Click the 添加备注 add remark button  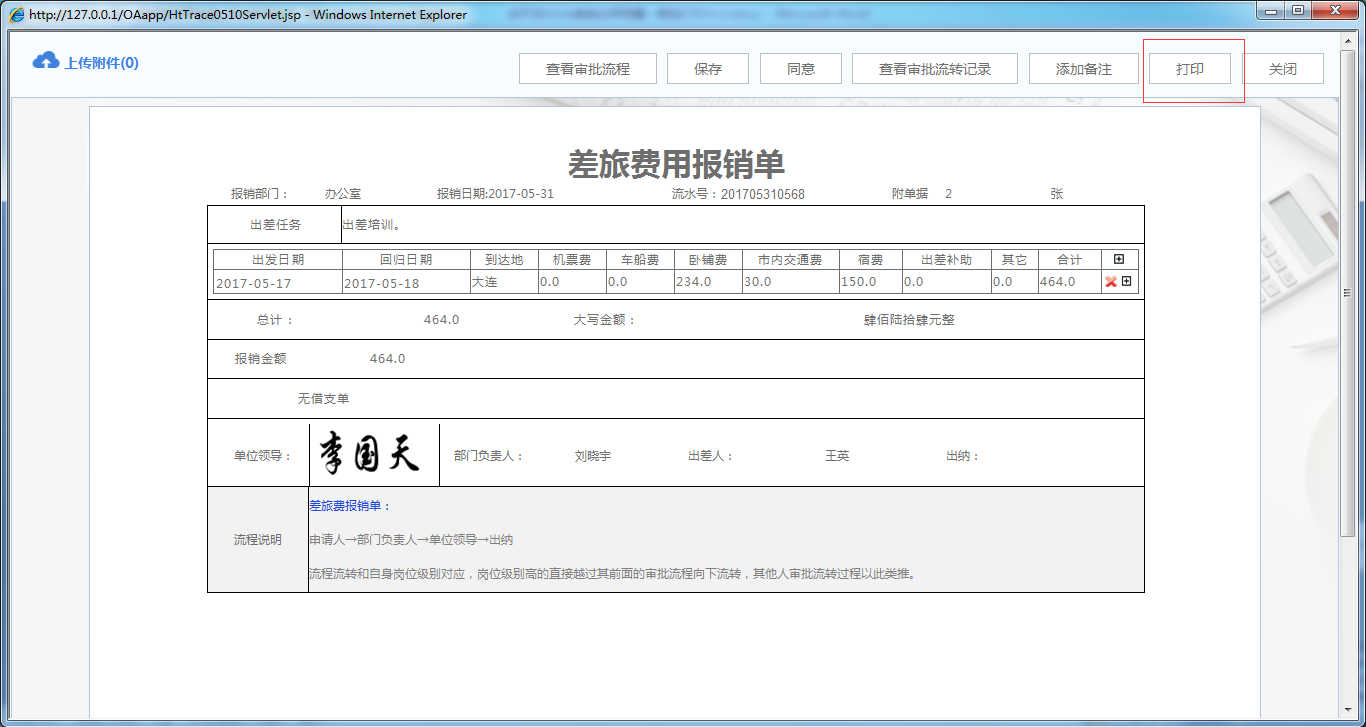[x=1083, y=68]
